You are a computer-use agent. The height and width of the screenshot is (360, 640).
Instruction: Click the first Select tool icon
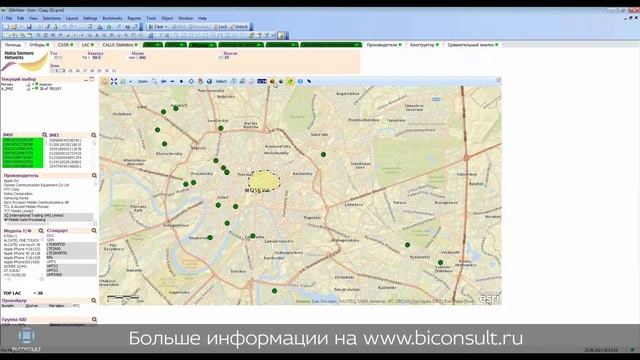[x=233, y=81]
